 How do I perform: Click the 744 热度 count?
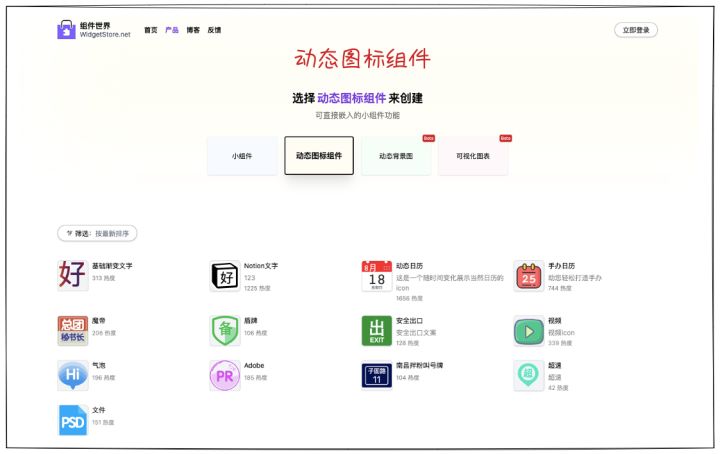pyautogui.click(x=560, y=288)
